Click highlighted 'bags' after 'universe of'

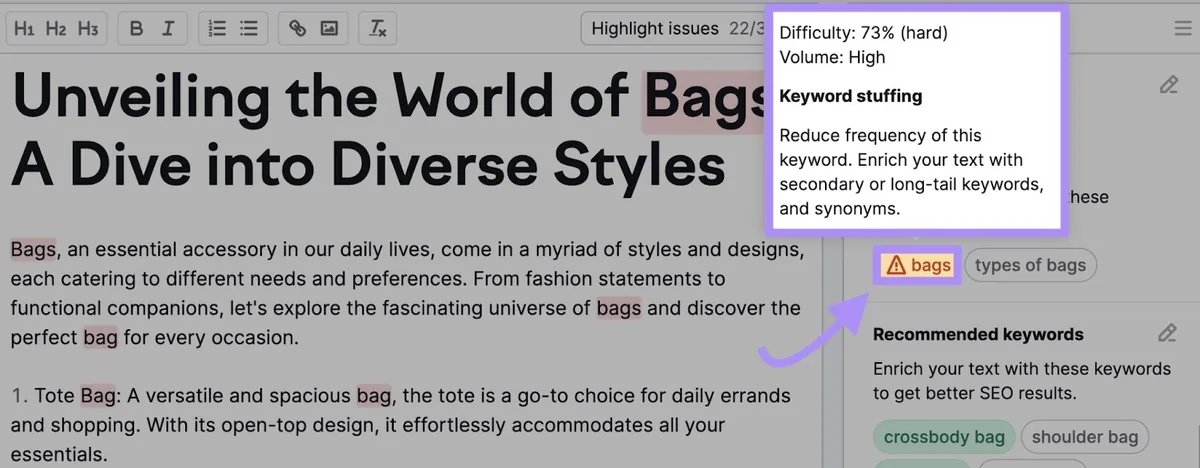pyautogui.click(x=619, y=308)
